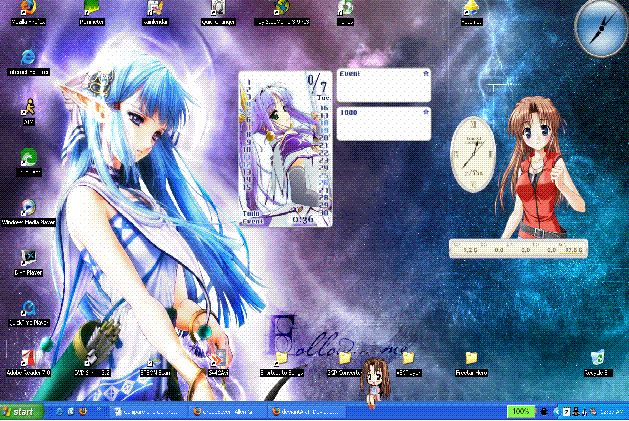
Task: Open the red arrow shortcut beside EPSON Scan
Action: coord(219,362)
